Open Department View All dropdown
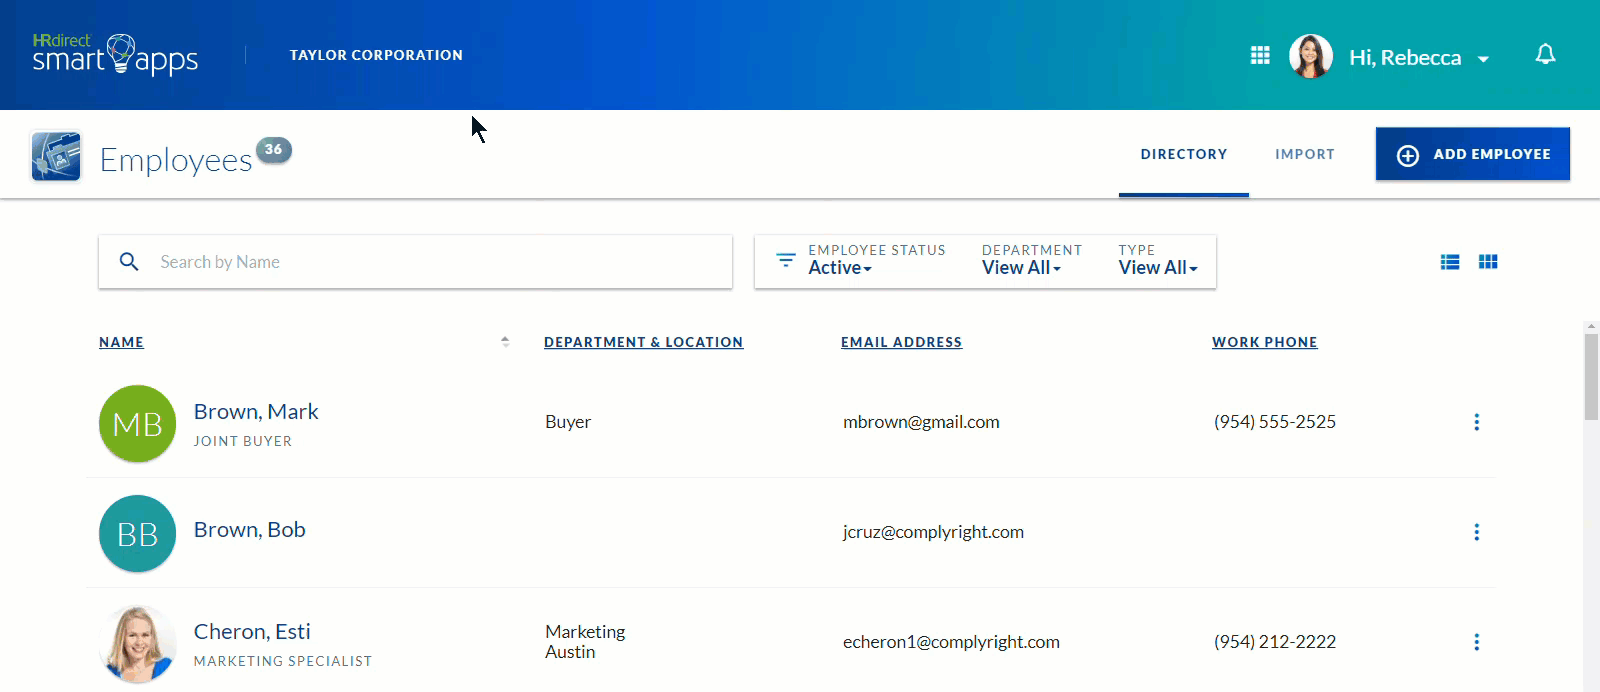Viewport: 1600px width, 692px height. [x=1021, y=268]
